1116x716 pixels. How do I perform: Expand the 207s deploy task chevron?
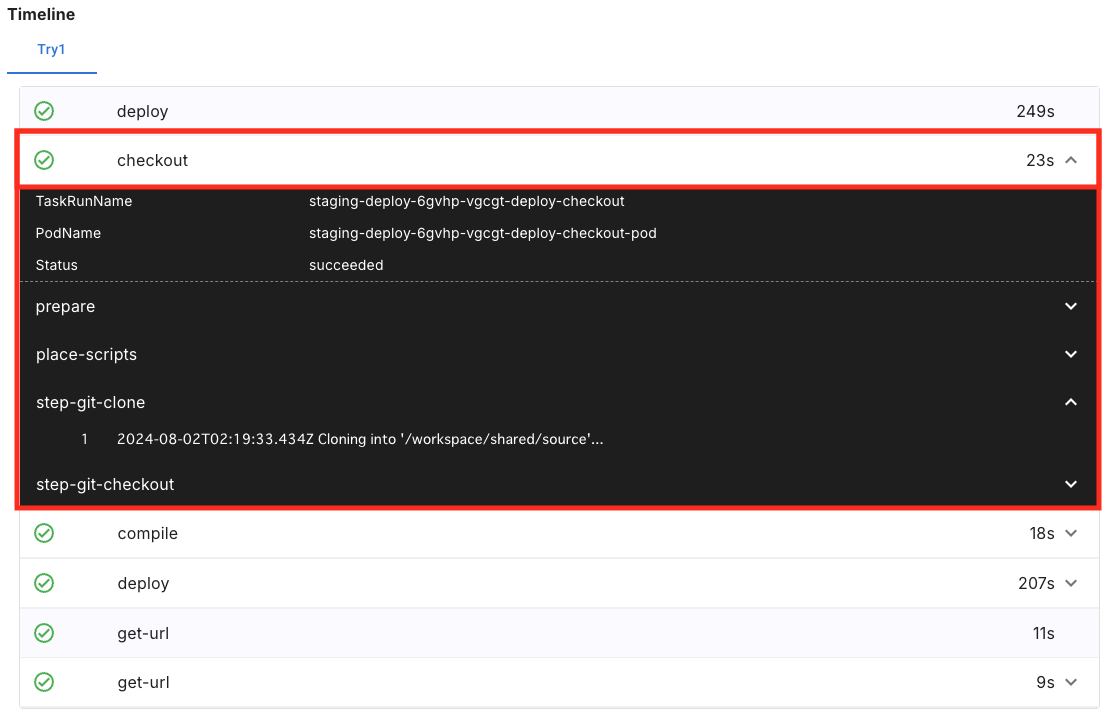coord(1071,583)
